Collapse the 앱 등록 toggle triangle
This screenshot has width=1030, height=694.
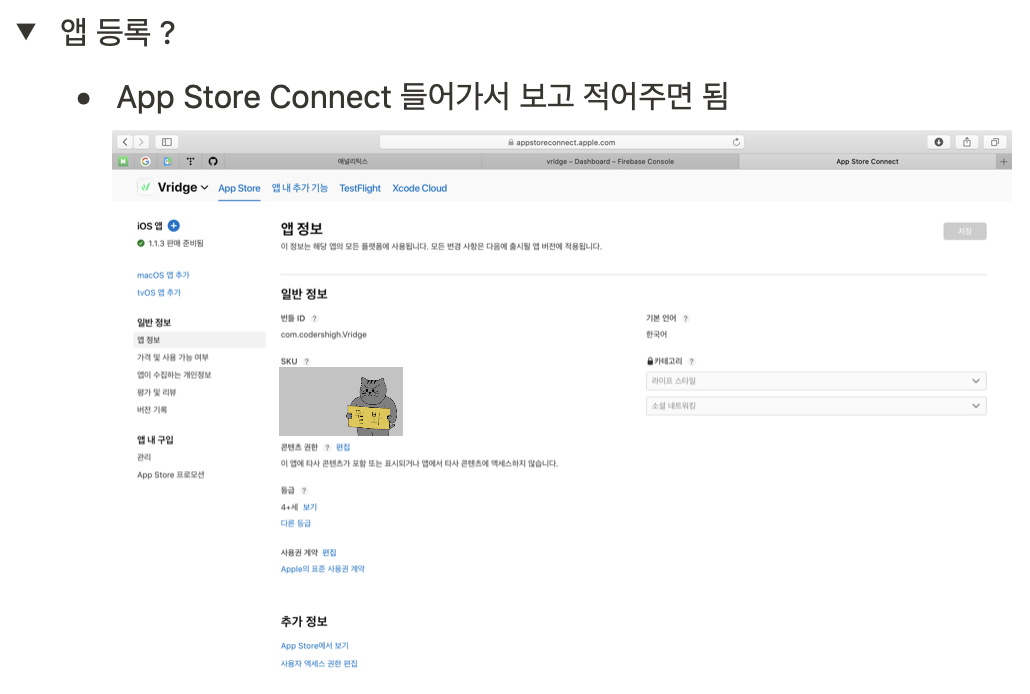[26, 31]
